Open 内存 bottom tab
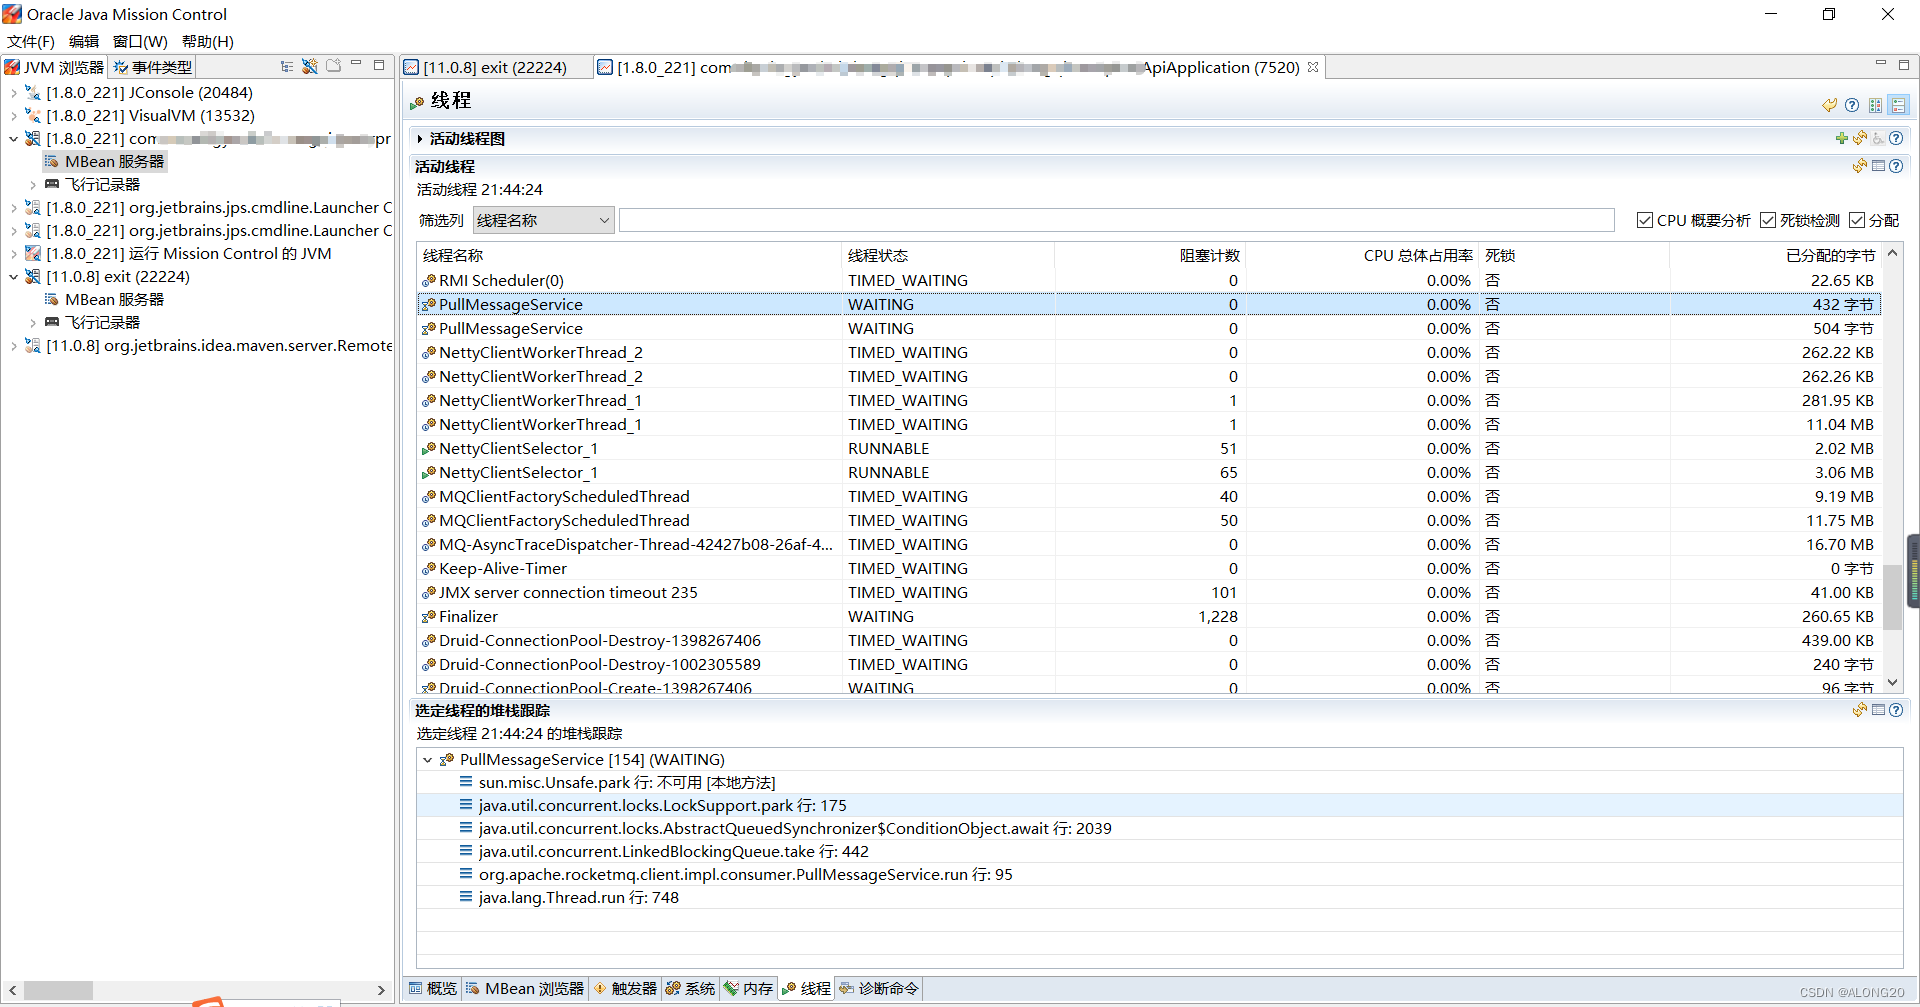 [x=749, y=988]
